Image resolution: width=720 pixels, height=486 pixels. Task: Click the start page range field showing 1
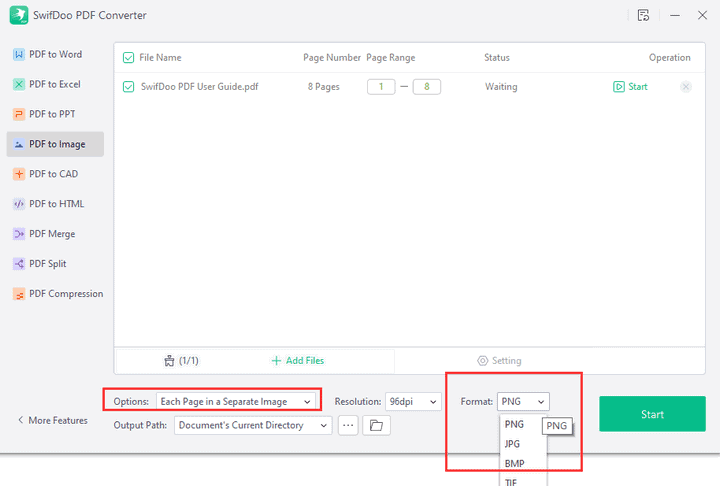point(381,87)
